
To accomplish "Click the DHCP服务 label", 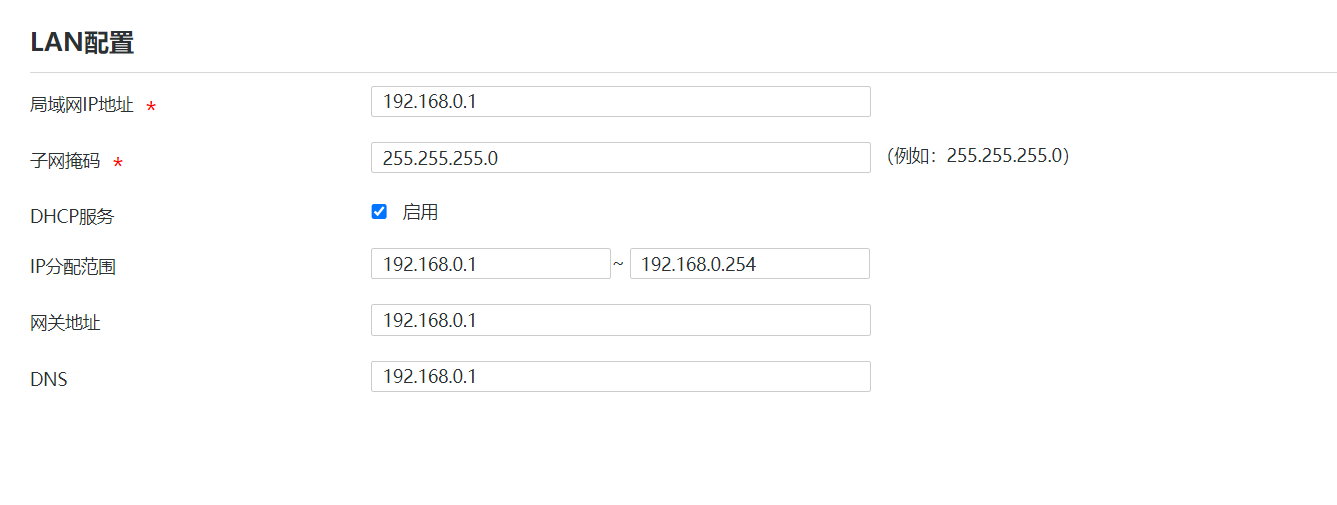I will [x=72, y=216].
